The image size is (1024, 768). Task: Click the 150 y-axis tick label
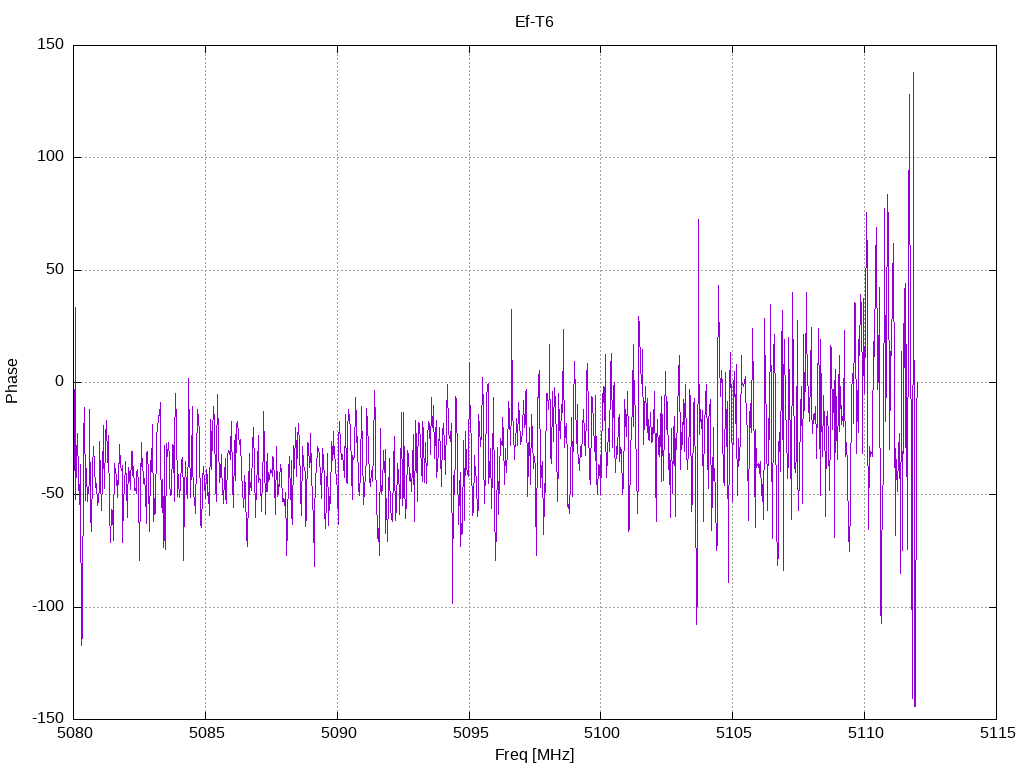click(51, 44)
